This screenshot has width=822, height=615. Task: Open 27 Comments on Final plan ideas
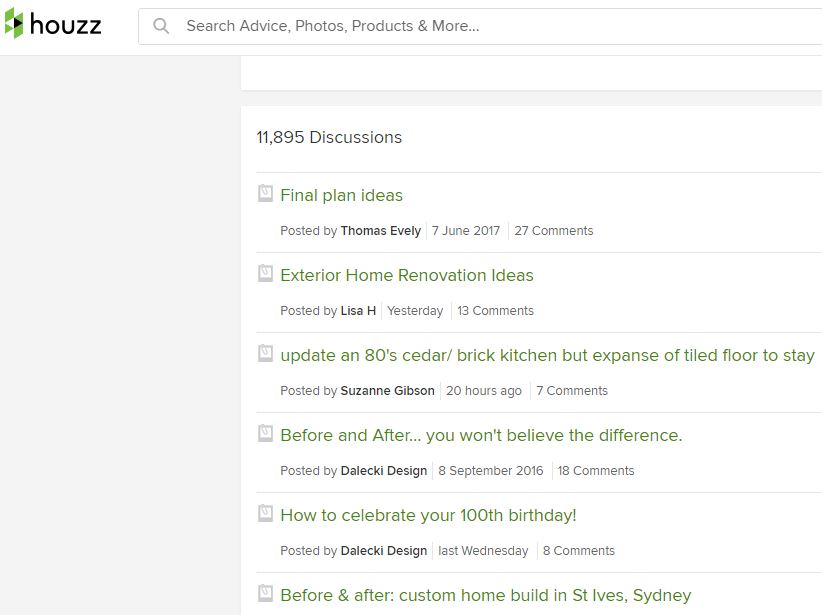(x=553, y=231)
